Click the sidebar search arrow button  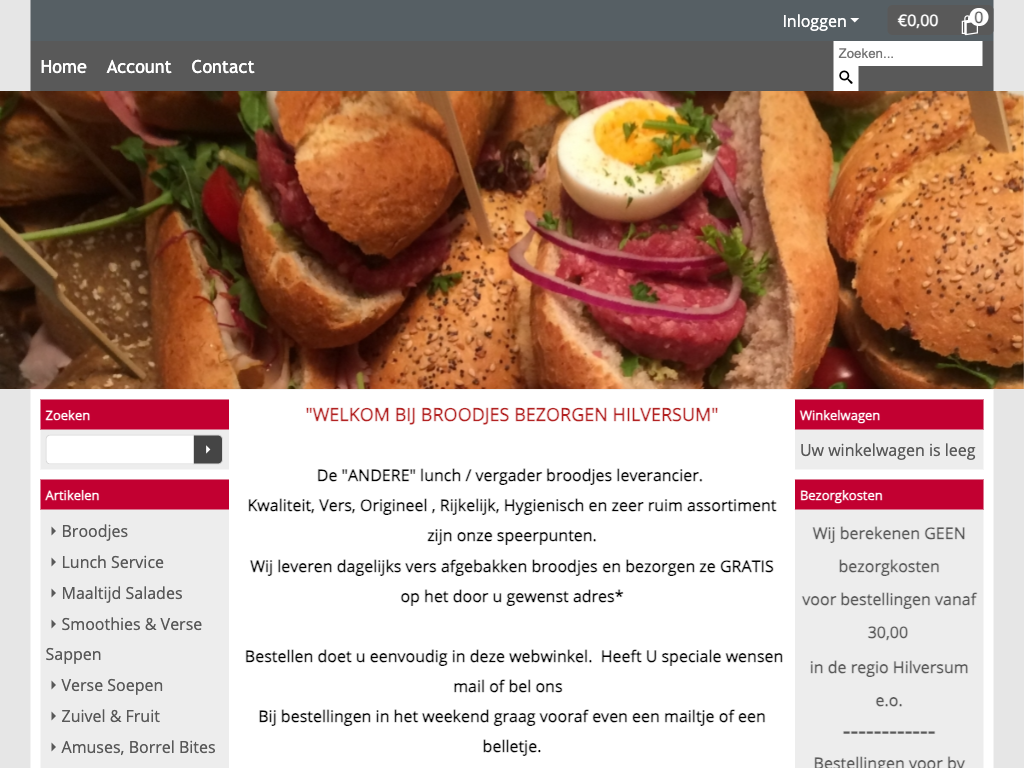point(208,449)
